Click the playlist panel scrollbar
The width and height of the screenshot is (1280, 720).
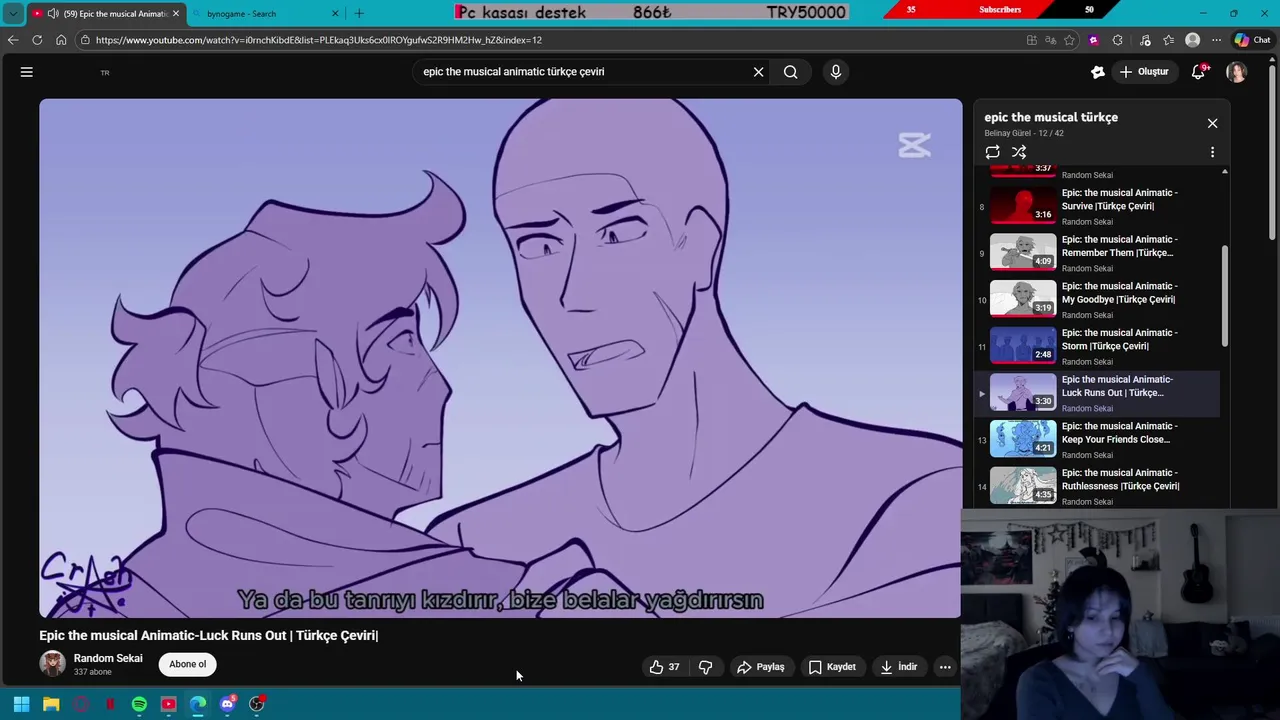point(1225,297)
